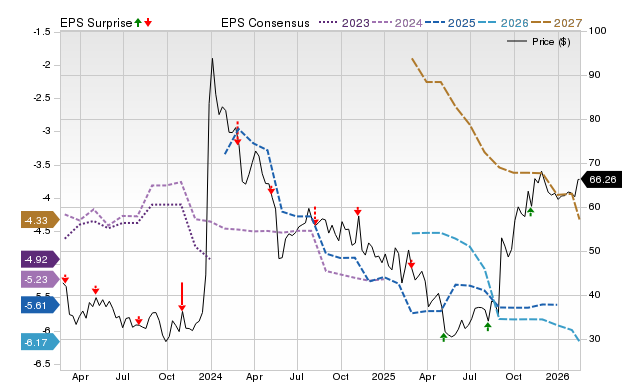Click the 2025 label on the time axis
The height and width of the screenshot is (382, 640).
tap(384, 376)
